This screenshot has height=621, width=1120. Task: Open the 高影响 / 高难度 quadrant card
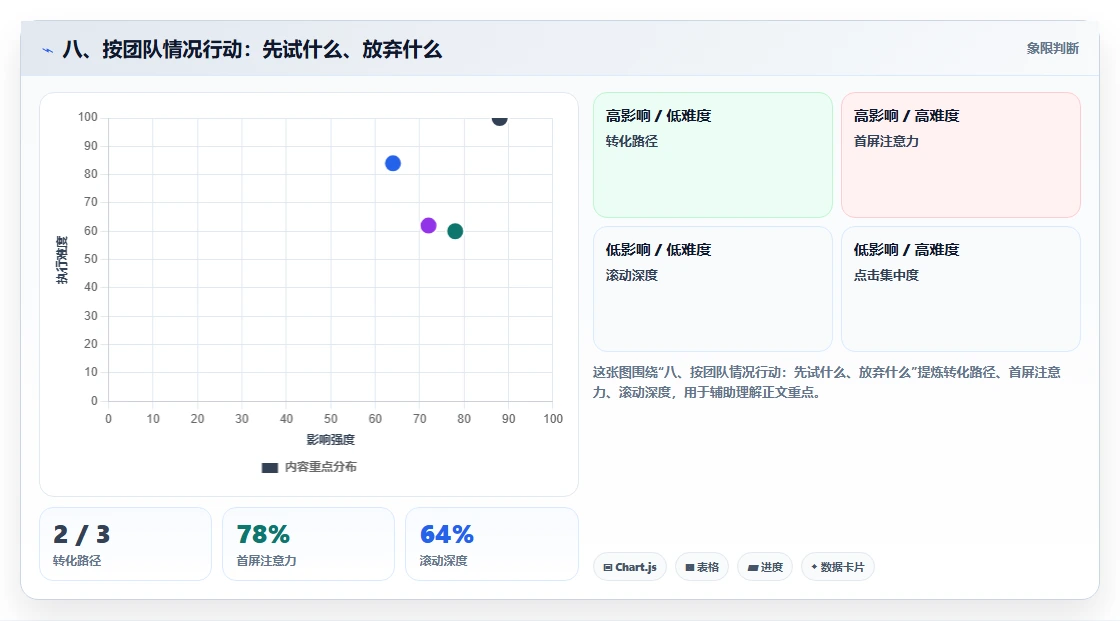(x=961, y=155)
